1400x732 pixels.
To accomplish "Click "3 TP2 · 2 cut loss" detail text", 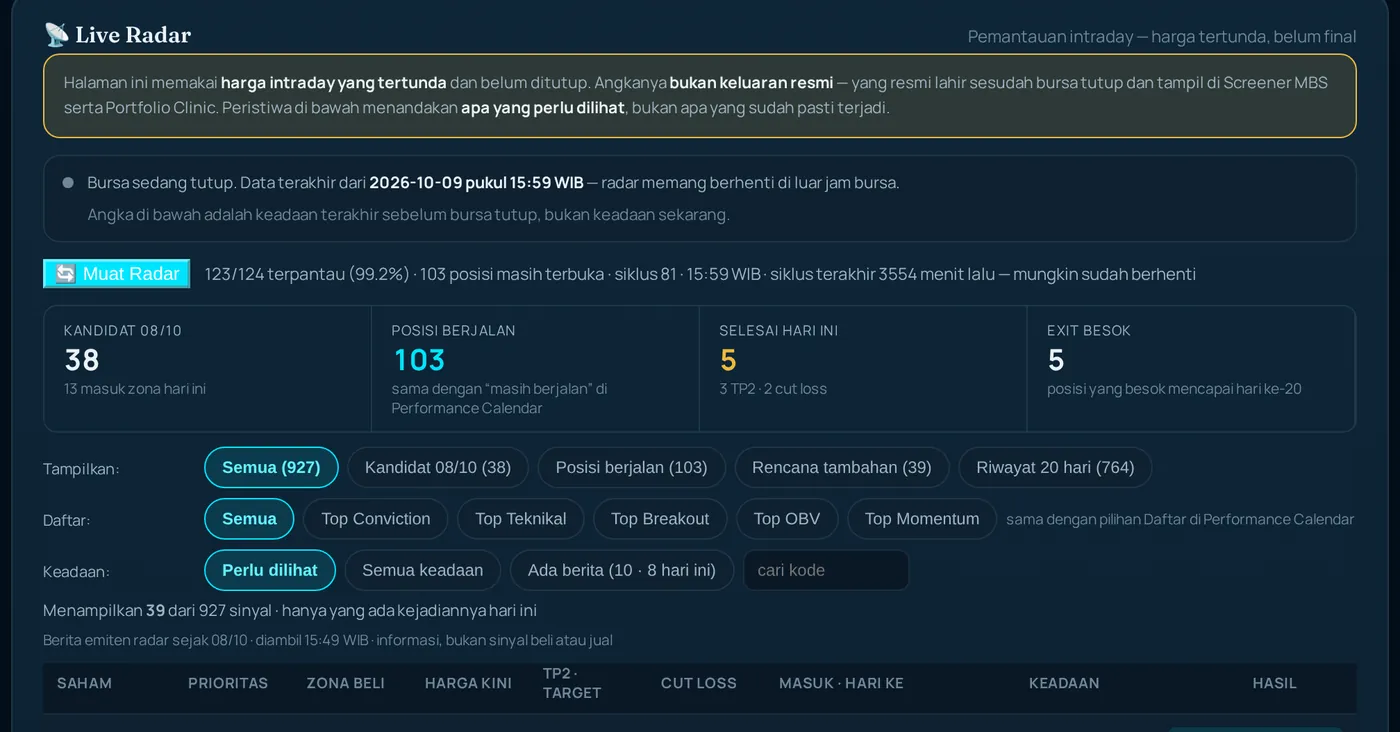I will click(x=773, y=389).
